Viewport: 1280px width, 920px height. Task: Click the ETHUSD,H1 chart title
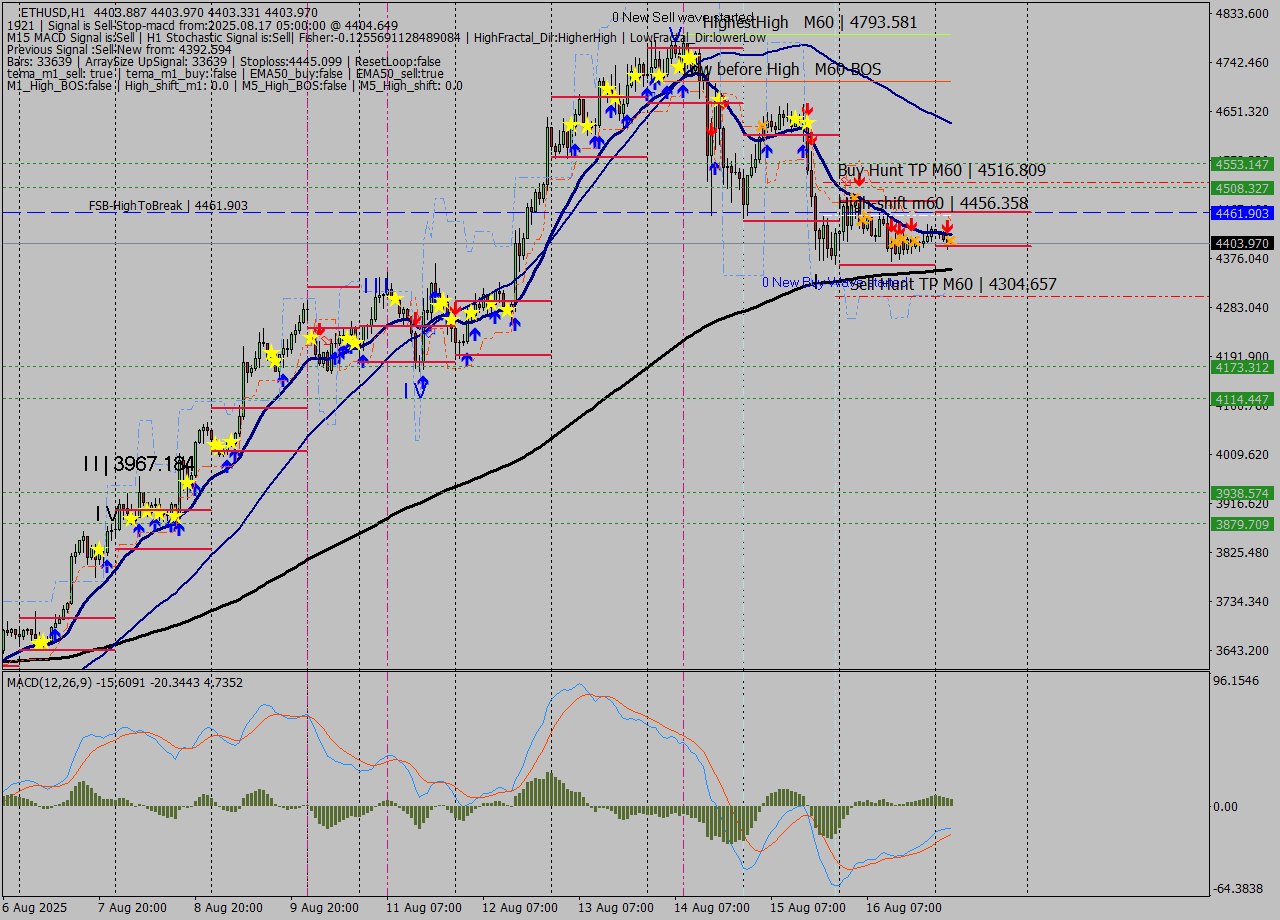click(x=52, y=12)
